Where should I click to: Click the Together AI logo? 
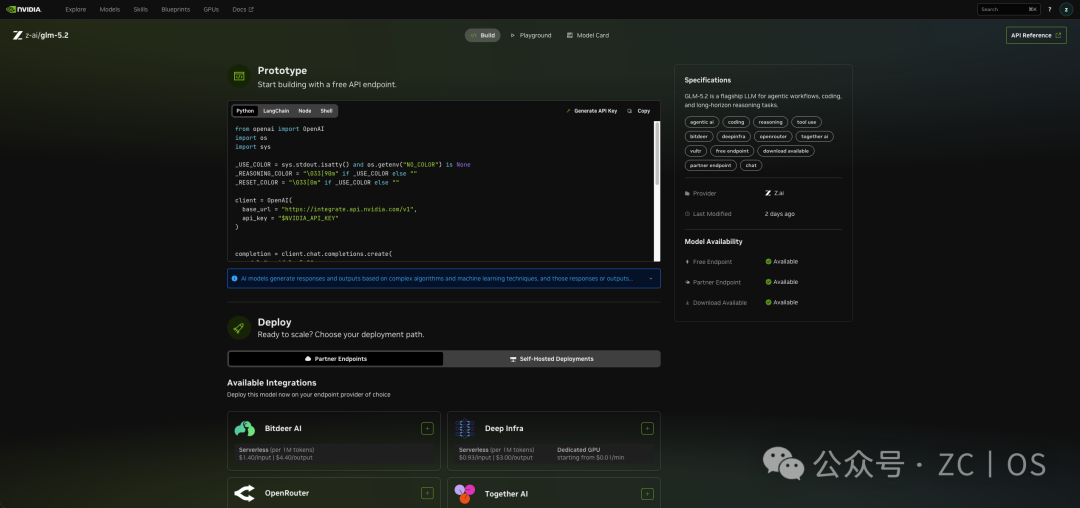(x=465, y=493)
